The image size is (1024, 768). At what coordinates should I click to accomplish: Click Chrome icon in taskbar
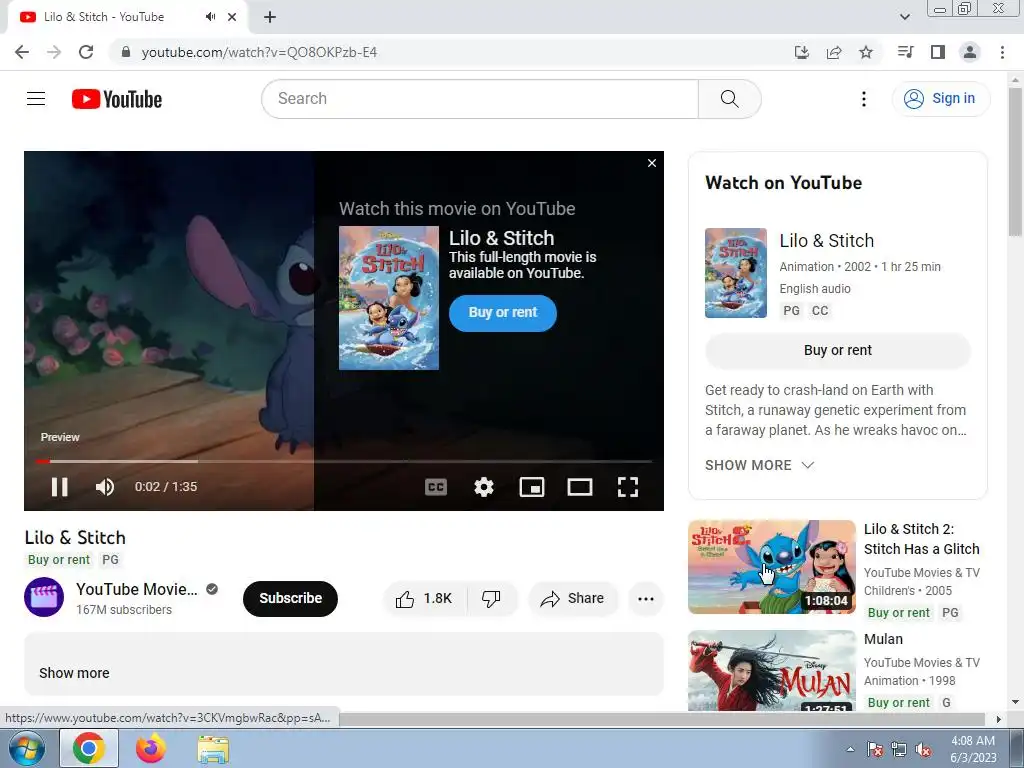(x=89, y=748)
